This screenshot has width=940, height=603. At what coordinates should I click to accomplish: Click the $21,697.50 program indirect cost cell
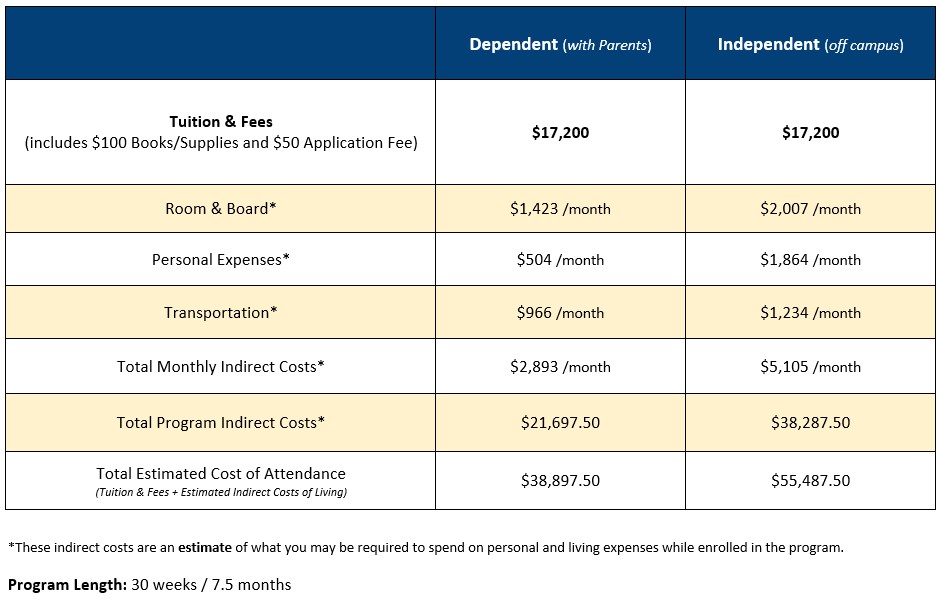(560, 423)
